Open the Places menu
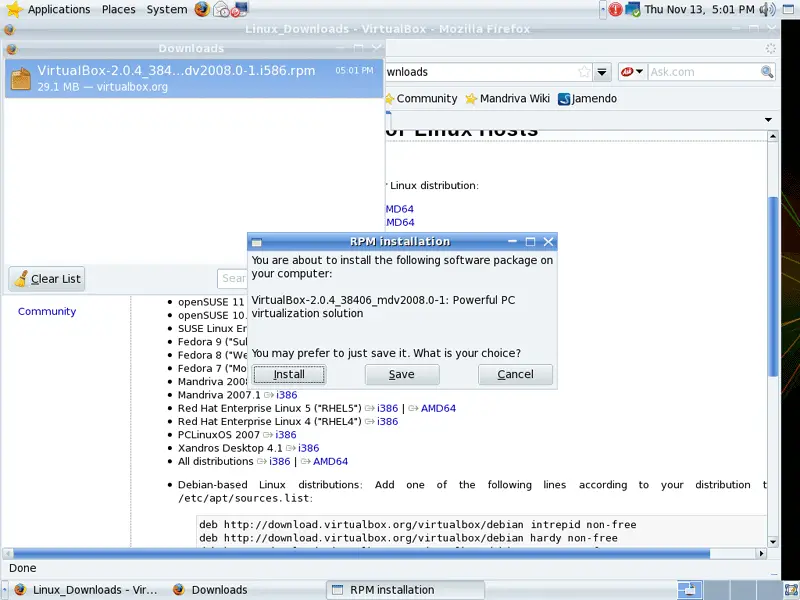The height and width of the screenshot is (600, 800). coord(118,9)
